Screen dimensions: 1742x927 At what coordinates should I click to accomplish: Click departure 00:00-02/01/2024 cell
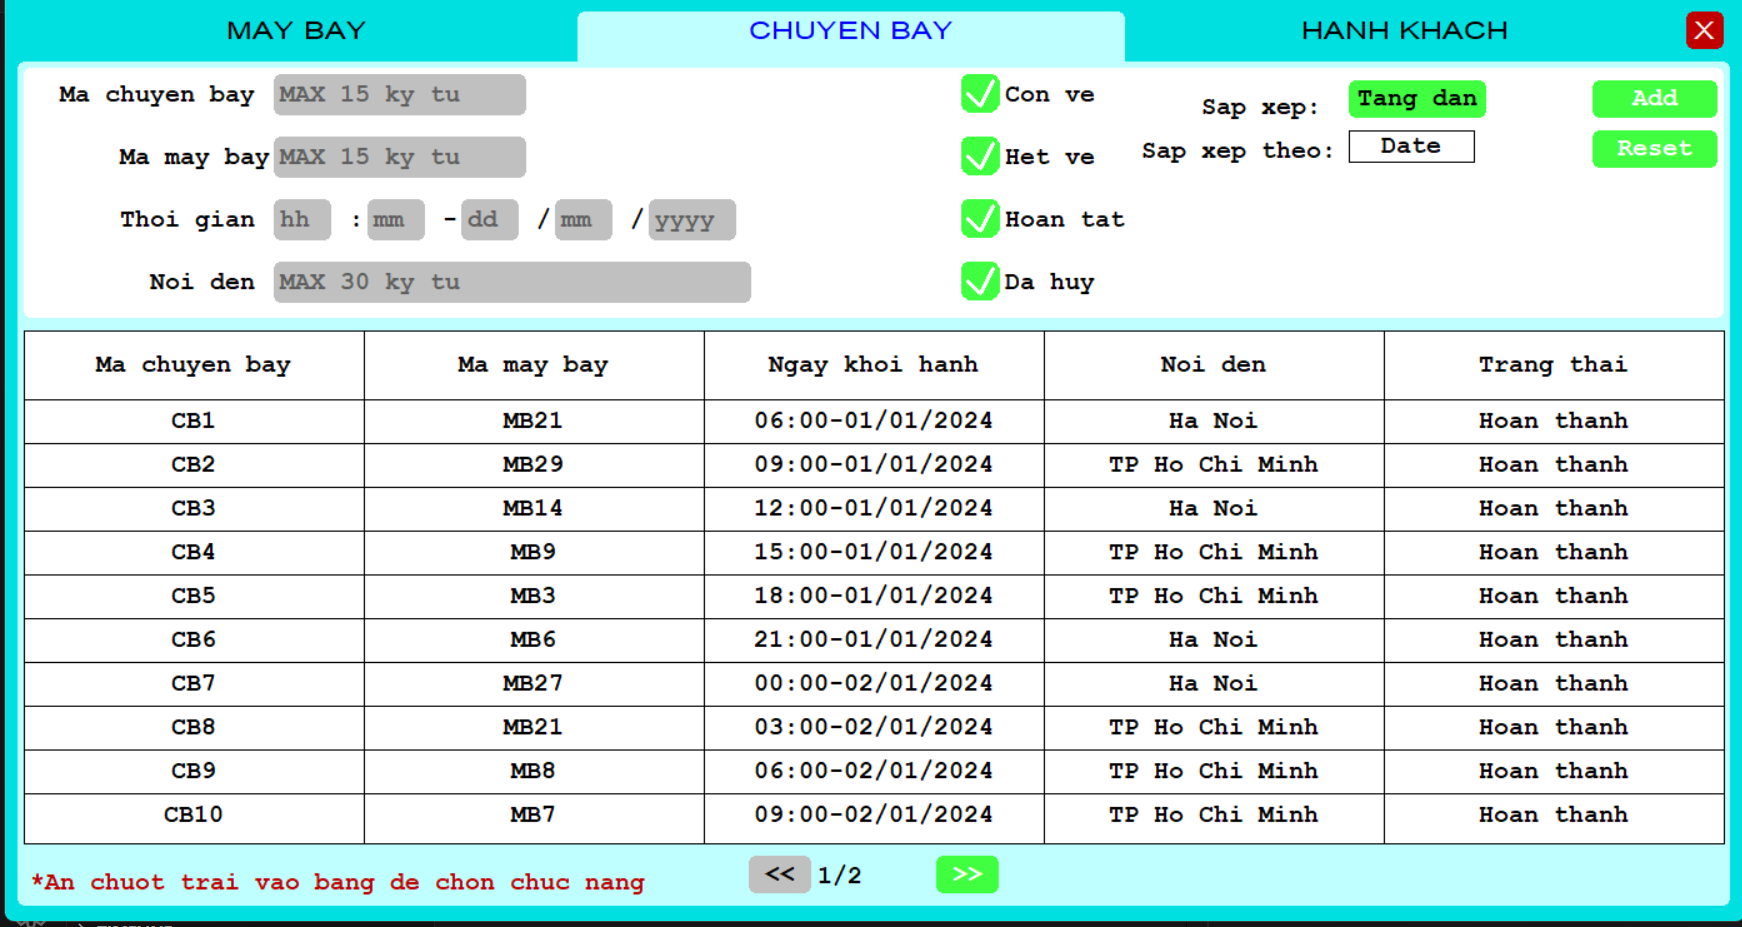pyautogui.click(x=874, y=684)
